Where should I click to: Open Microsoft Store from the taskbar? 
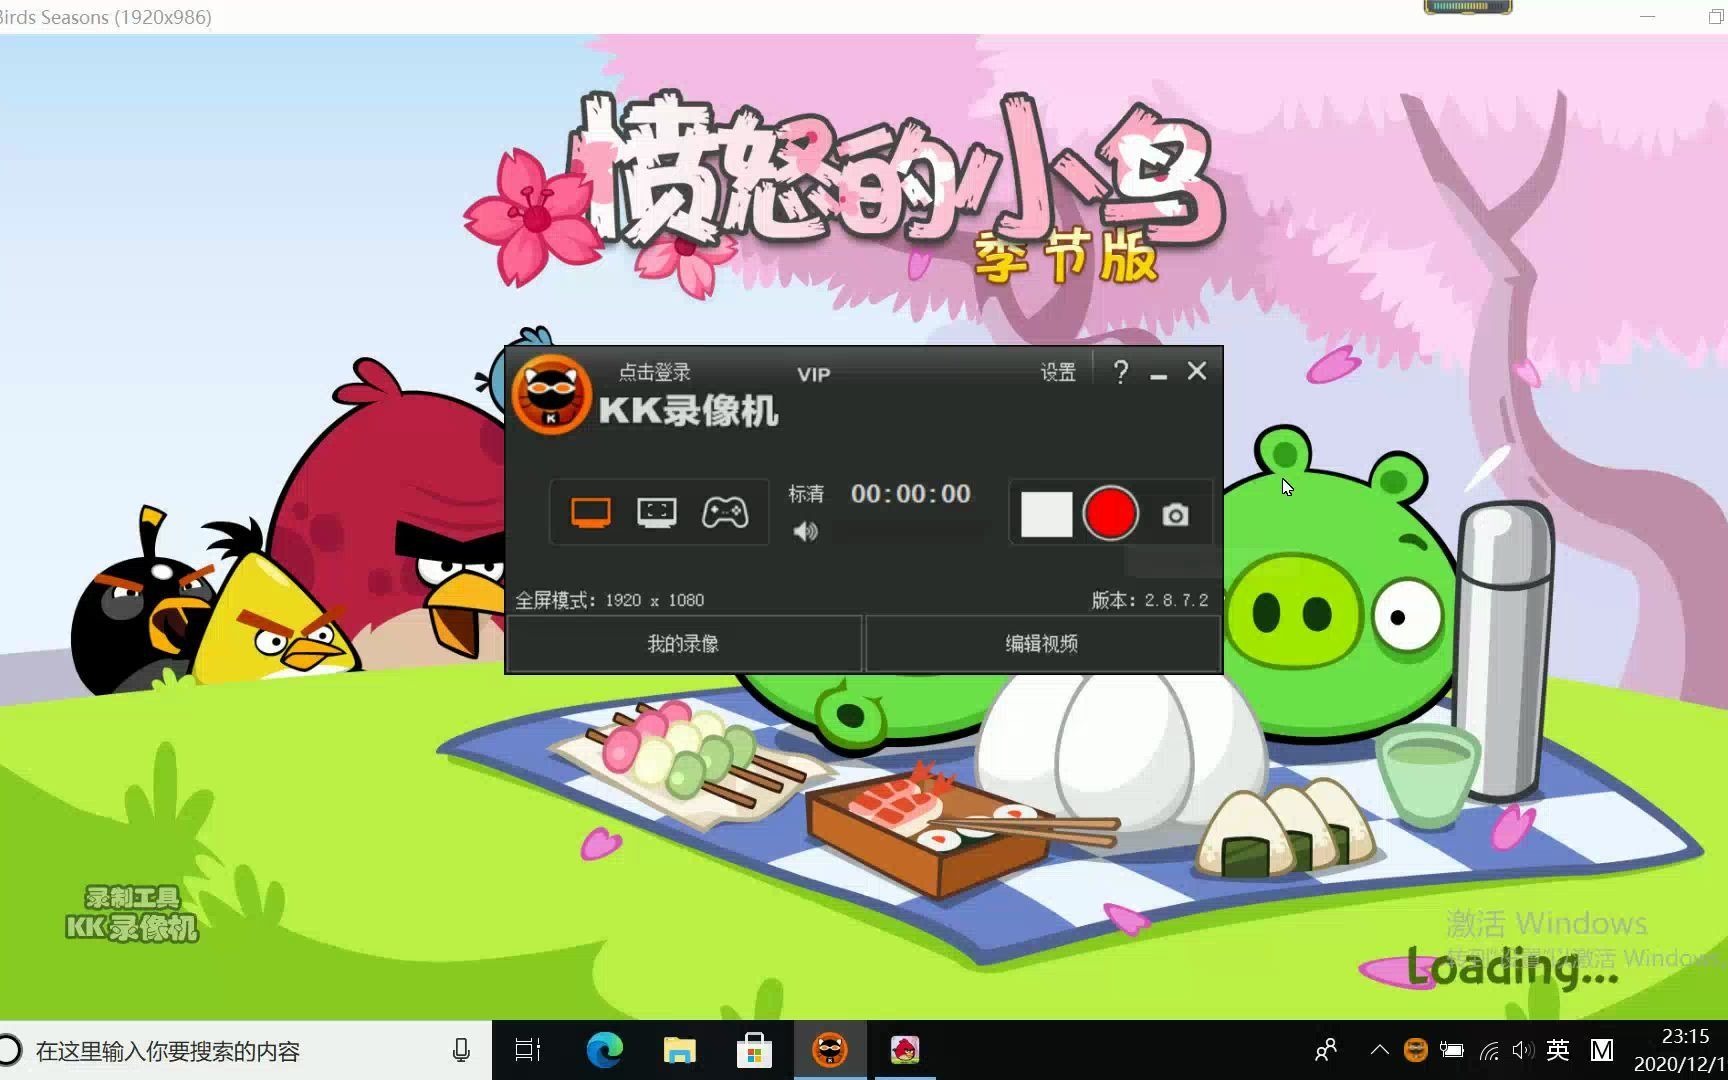click(x=754, y=1050)
